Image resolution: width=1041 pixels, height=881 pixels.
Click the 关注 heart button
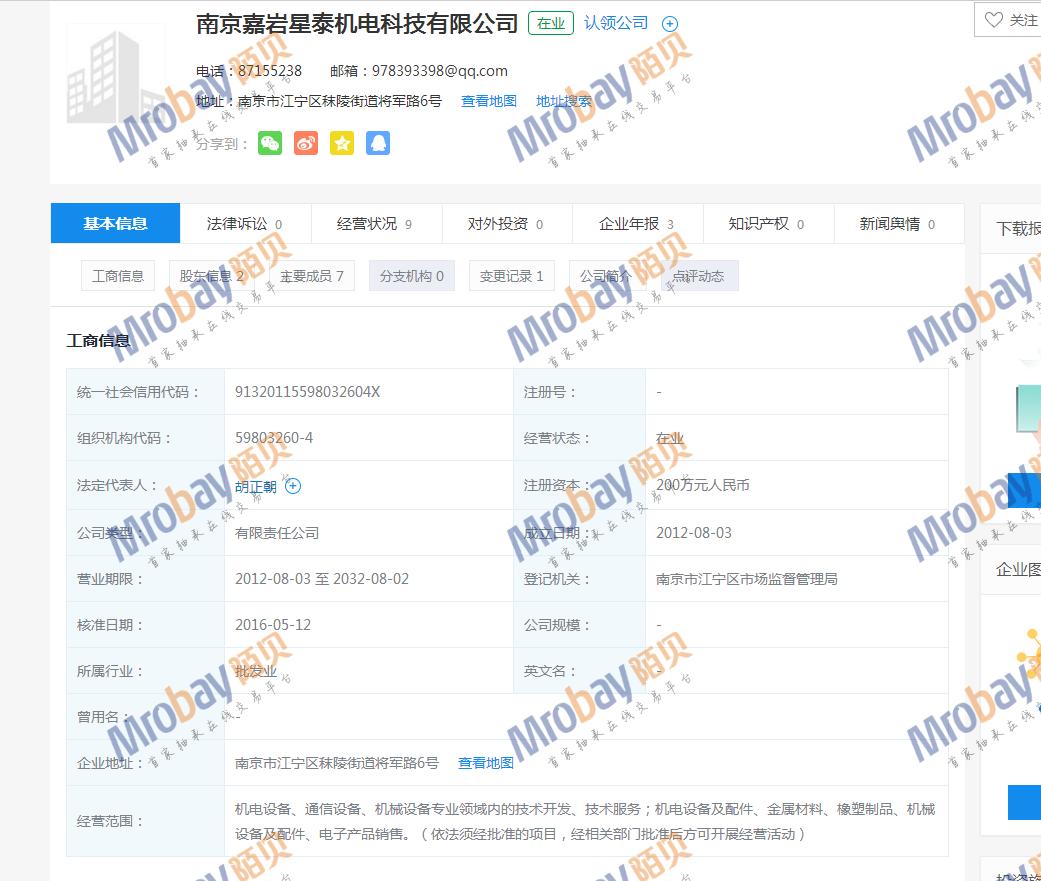1011,20
